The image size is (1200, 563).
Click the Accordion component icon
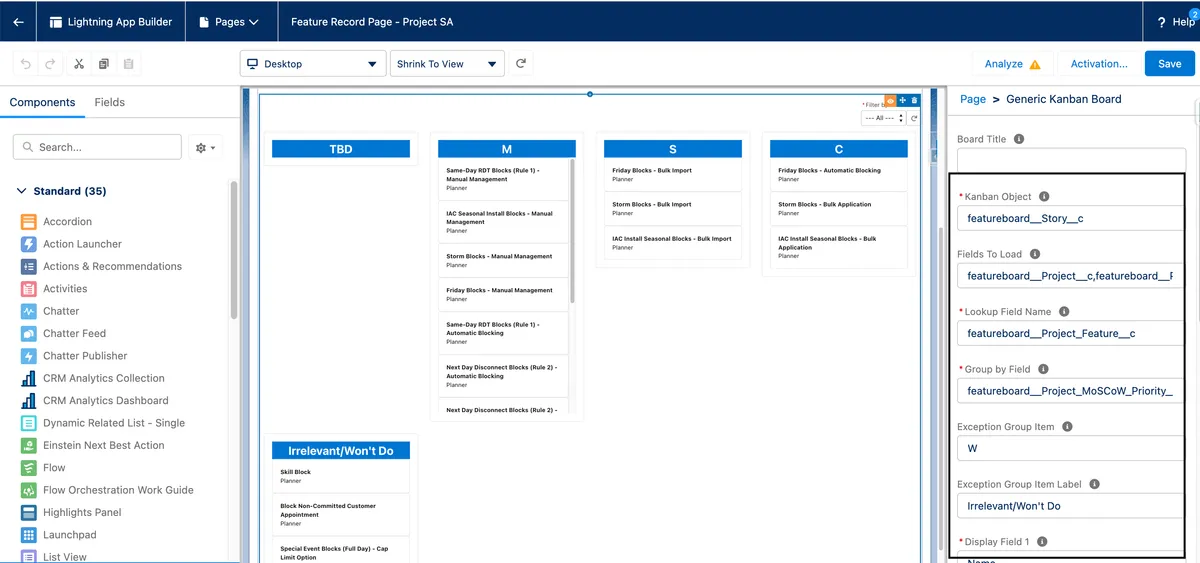click(28, 221)
